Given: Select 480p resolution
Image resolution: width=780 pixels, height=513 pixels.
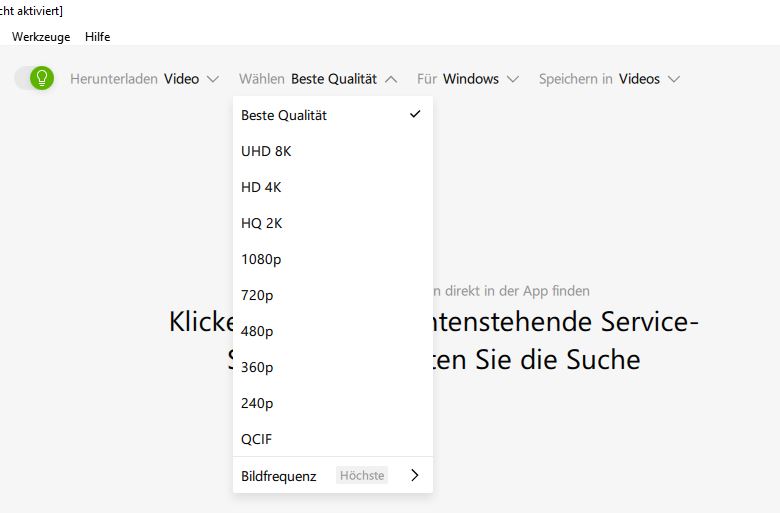Looking at the screenshot, I should [x=257, y=331].
